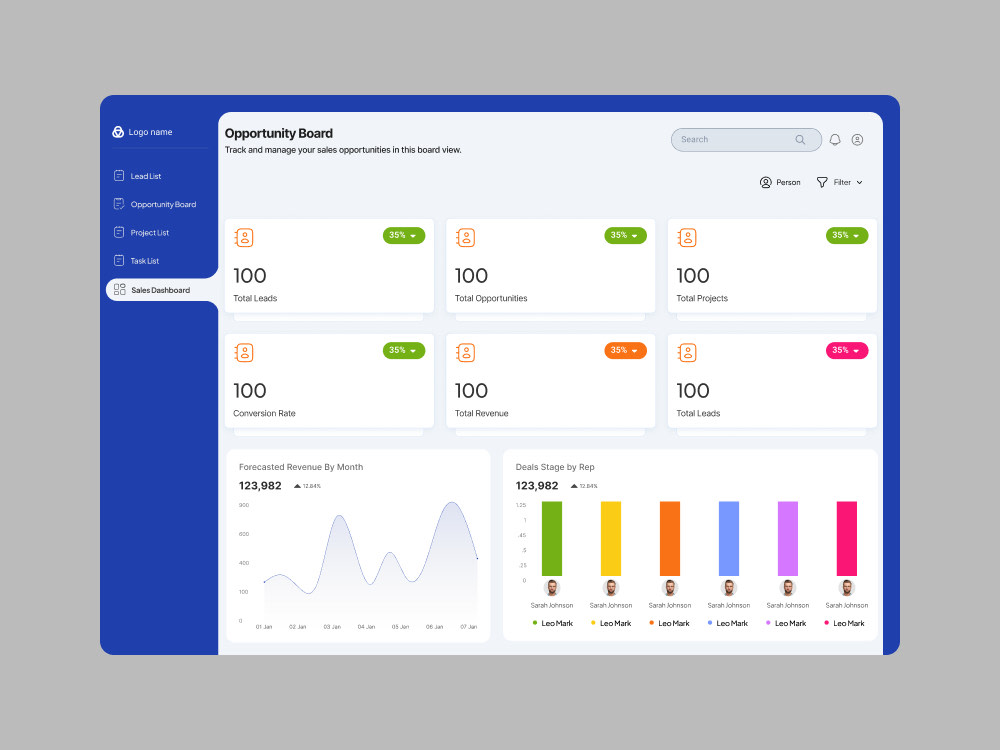Open orange 35% dropdown on Total Revenue card

click(x=625, y=350)
